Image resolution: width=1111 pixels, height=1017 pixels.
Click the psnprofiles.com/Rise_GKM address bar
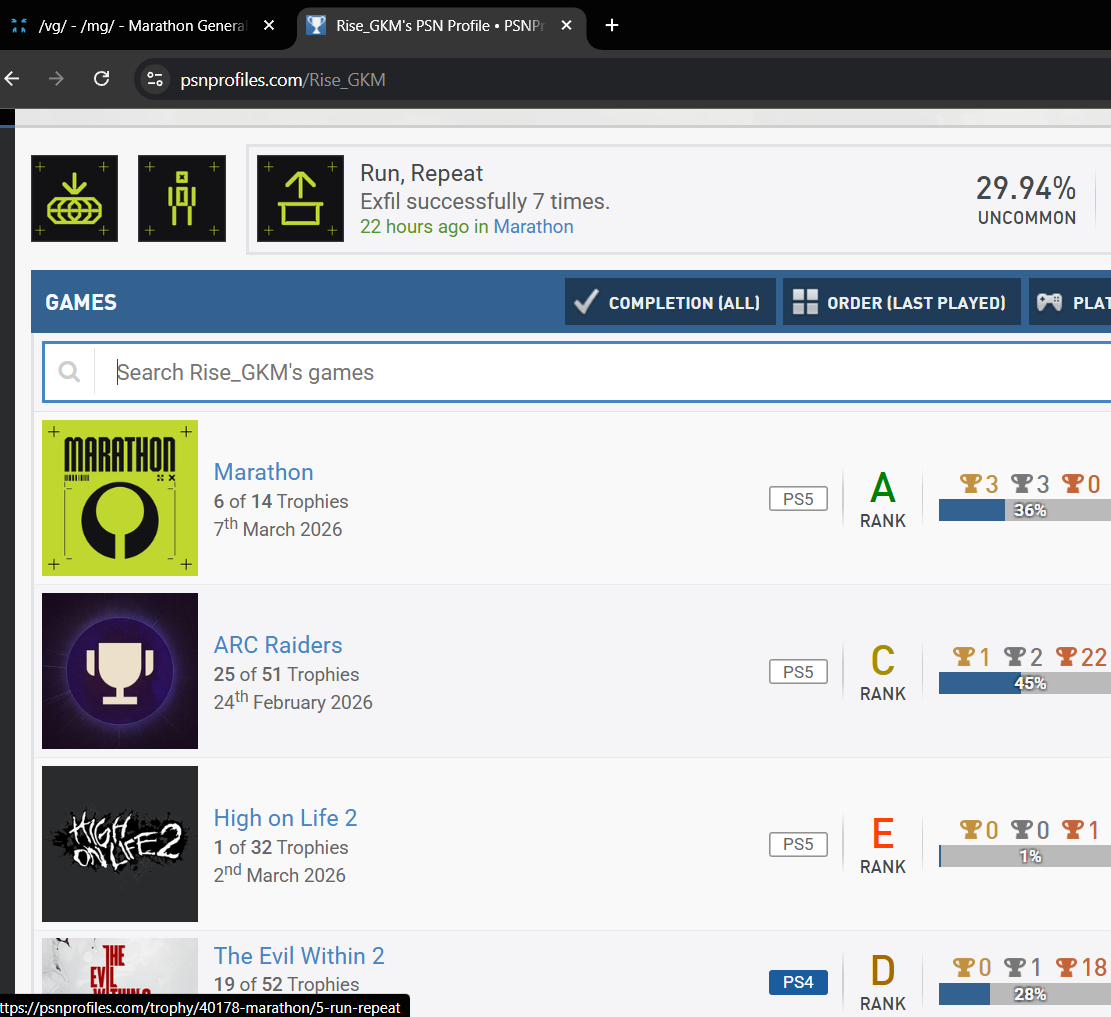coord(624,79)
